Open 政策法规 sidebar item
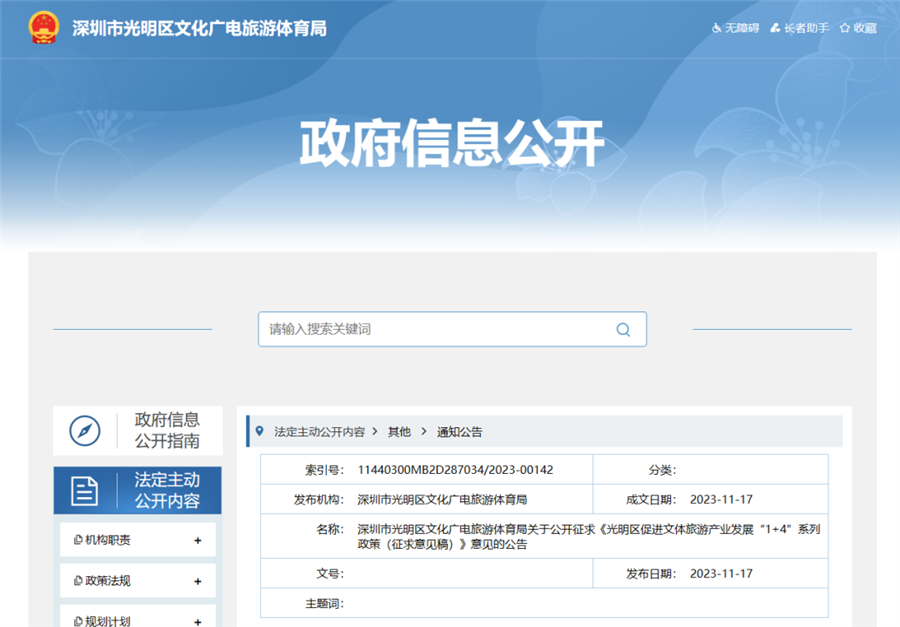This screenshot has width=900, height=627. pos(138,580)
